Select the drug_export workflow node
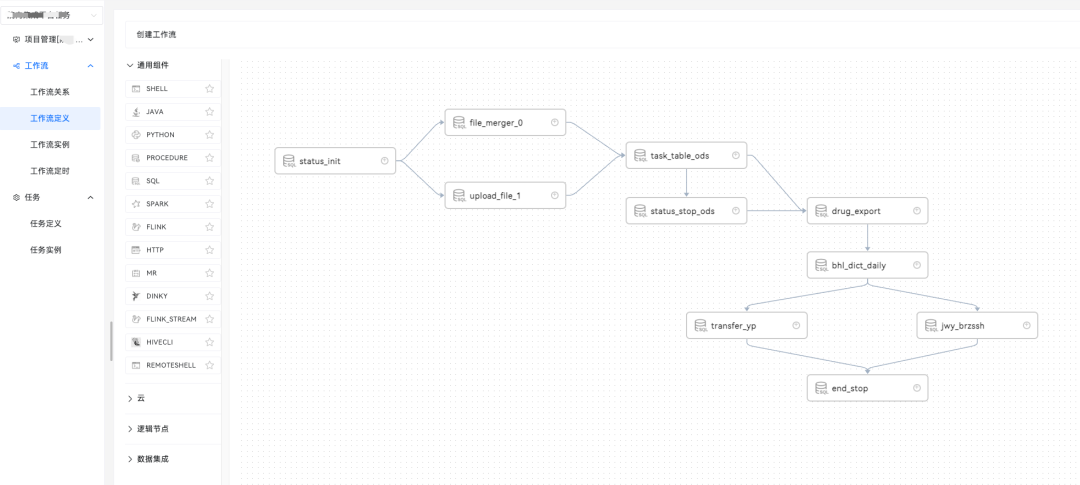The height and width of the screenshot is (485, 1080). coord(866,211)
